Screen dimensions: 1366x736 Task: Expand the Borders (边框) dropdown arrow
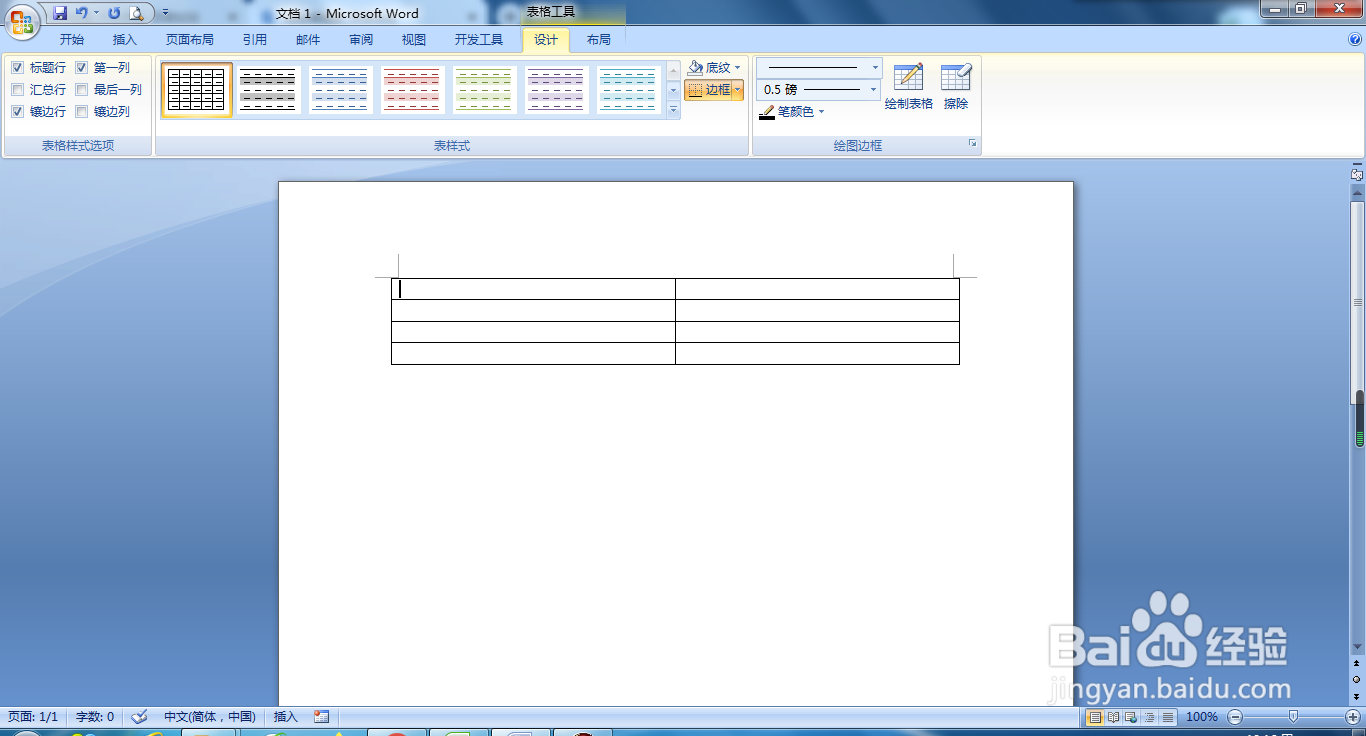click(x=738, y=90)
